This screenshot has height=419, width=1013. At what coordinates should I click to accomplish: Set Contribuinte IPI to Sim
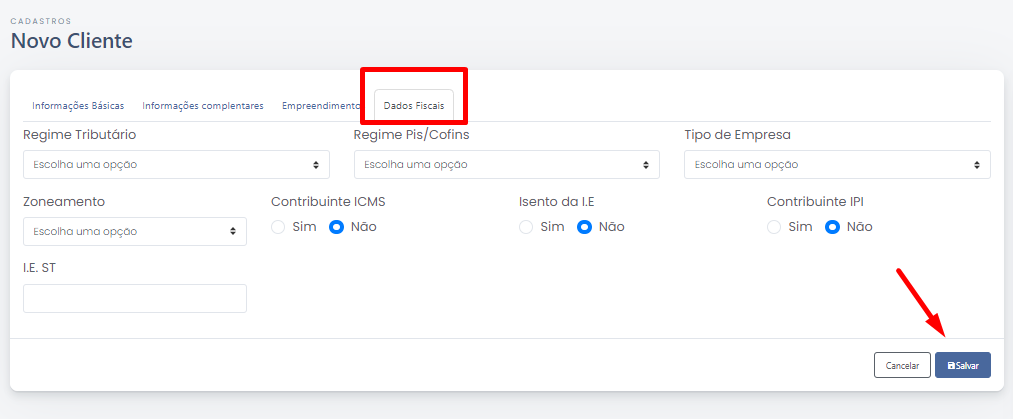pyautogui.click(x=774, y=227)
